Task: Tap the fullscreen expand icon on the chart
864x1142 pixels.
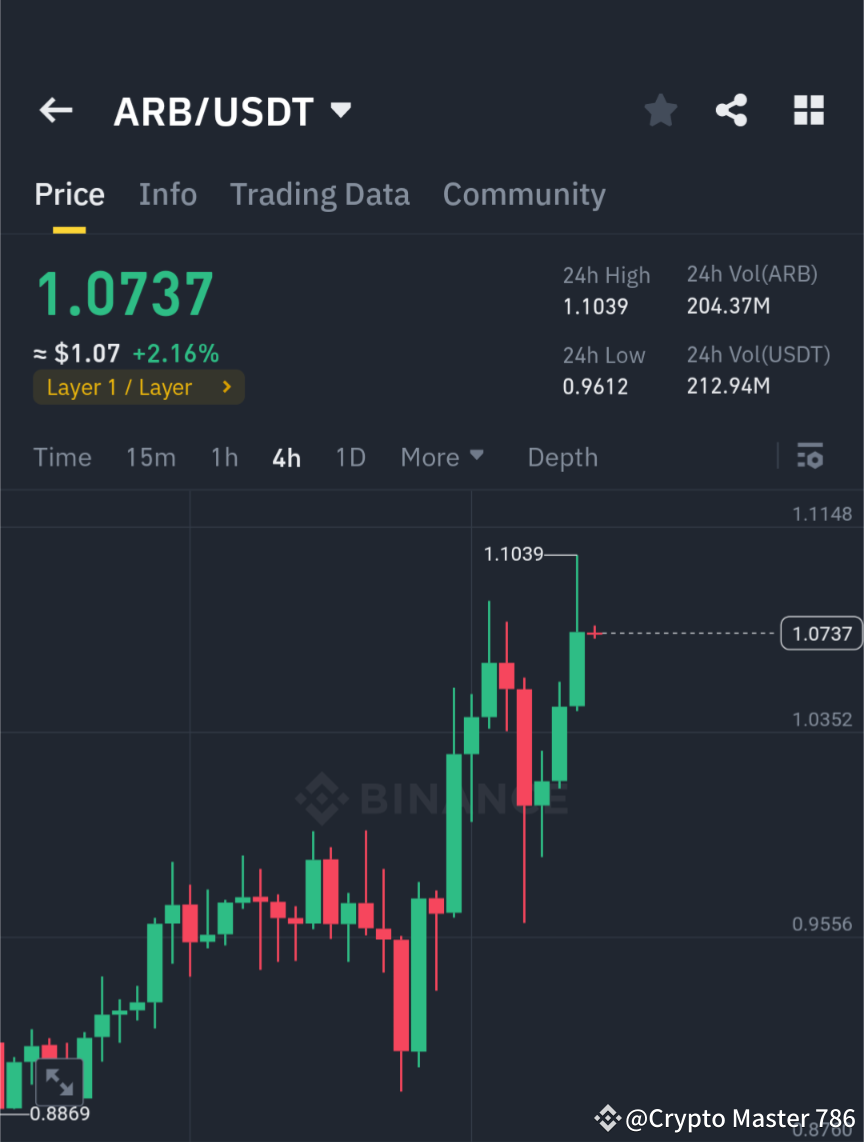Action: [x=60, y=1082]
